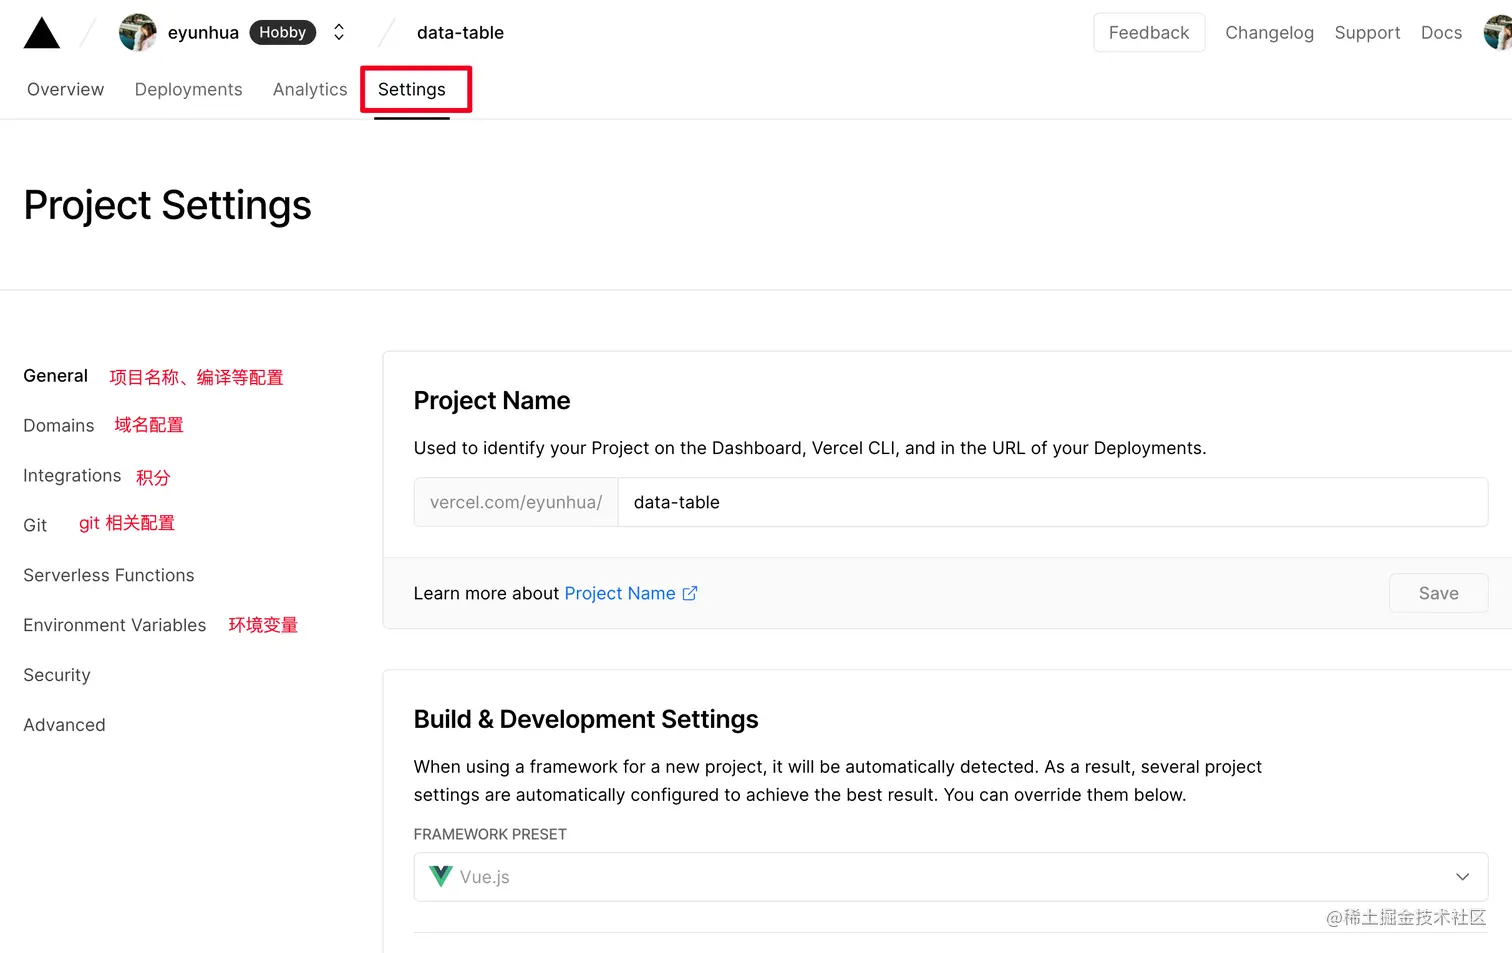Open the eyunhua avatar image
1512x953 pixels.
[137, 33]
